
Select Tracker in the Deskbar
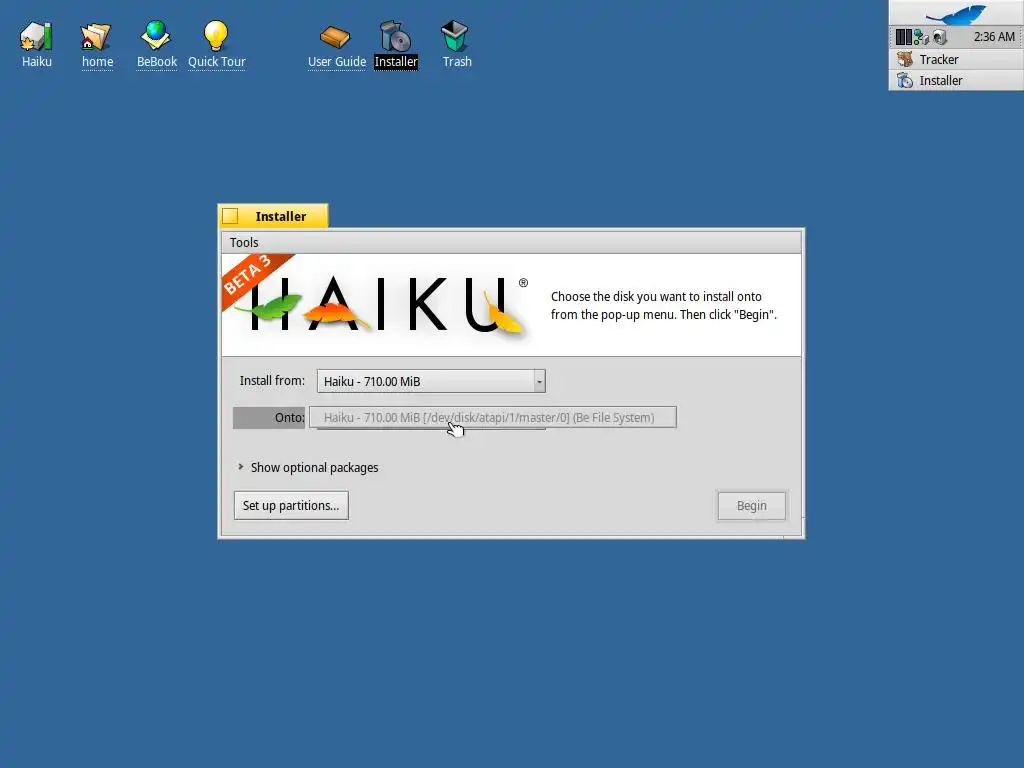[x=956, y=59]
